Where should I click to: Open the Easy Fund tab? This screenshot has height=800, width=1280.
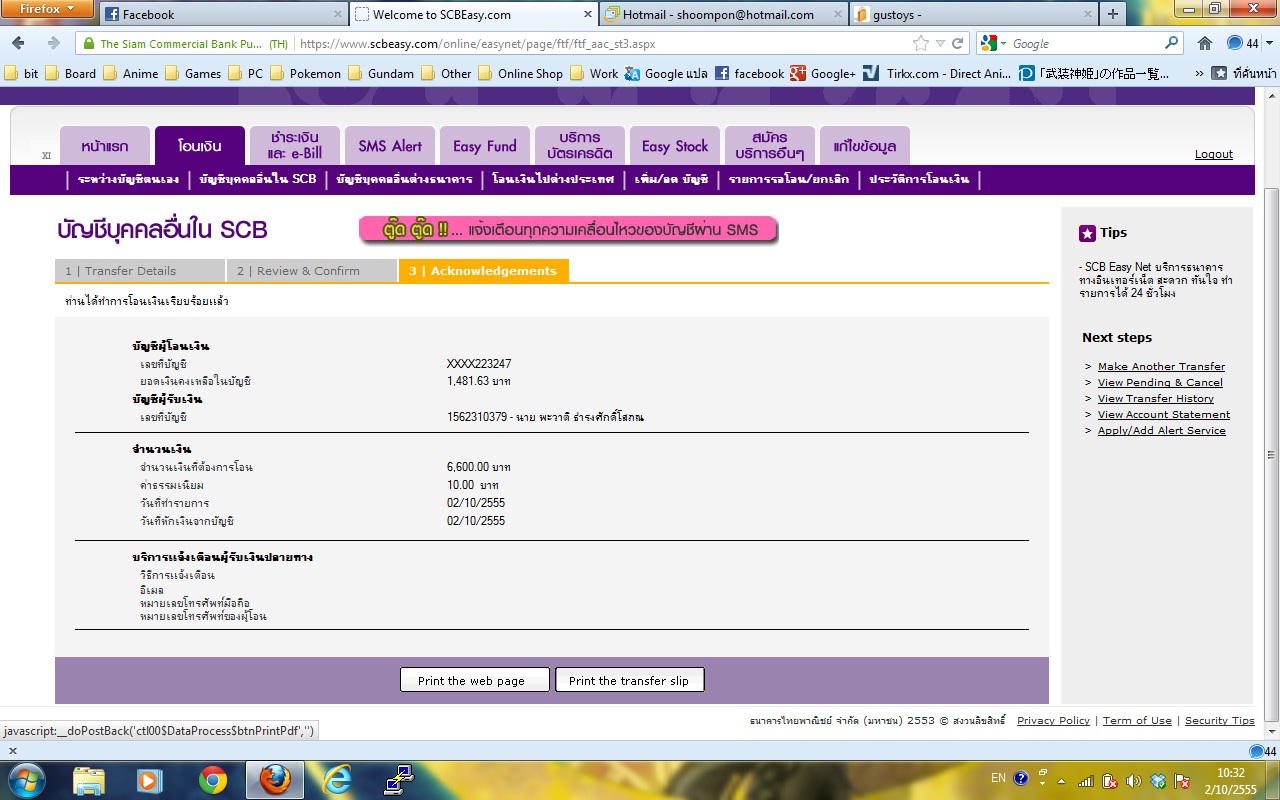pos(485,146)
